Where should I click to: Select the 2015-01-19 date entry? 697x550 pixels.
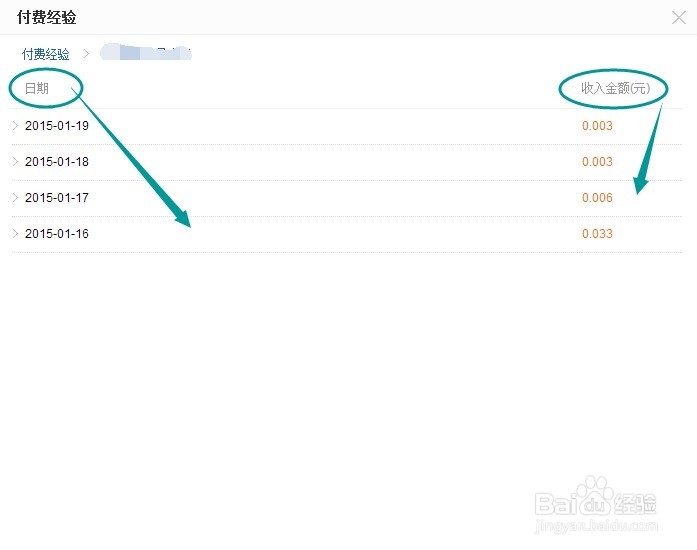[57, 126]
